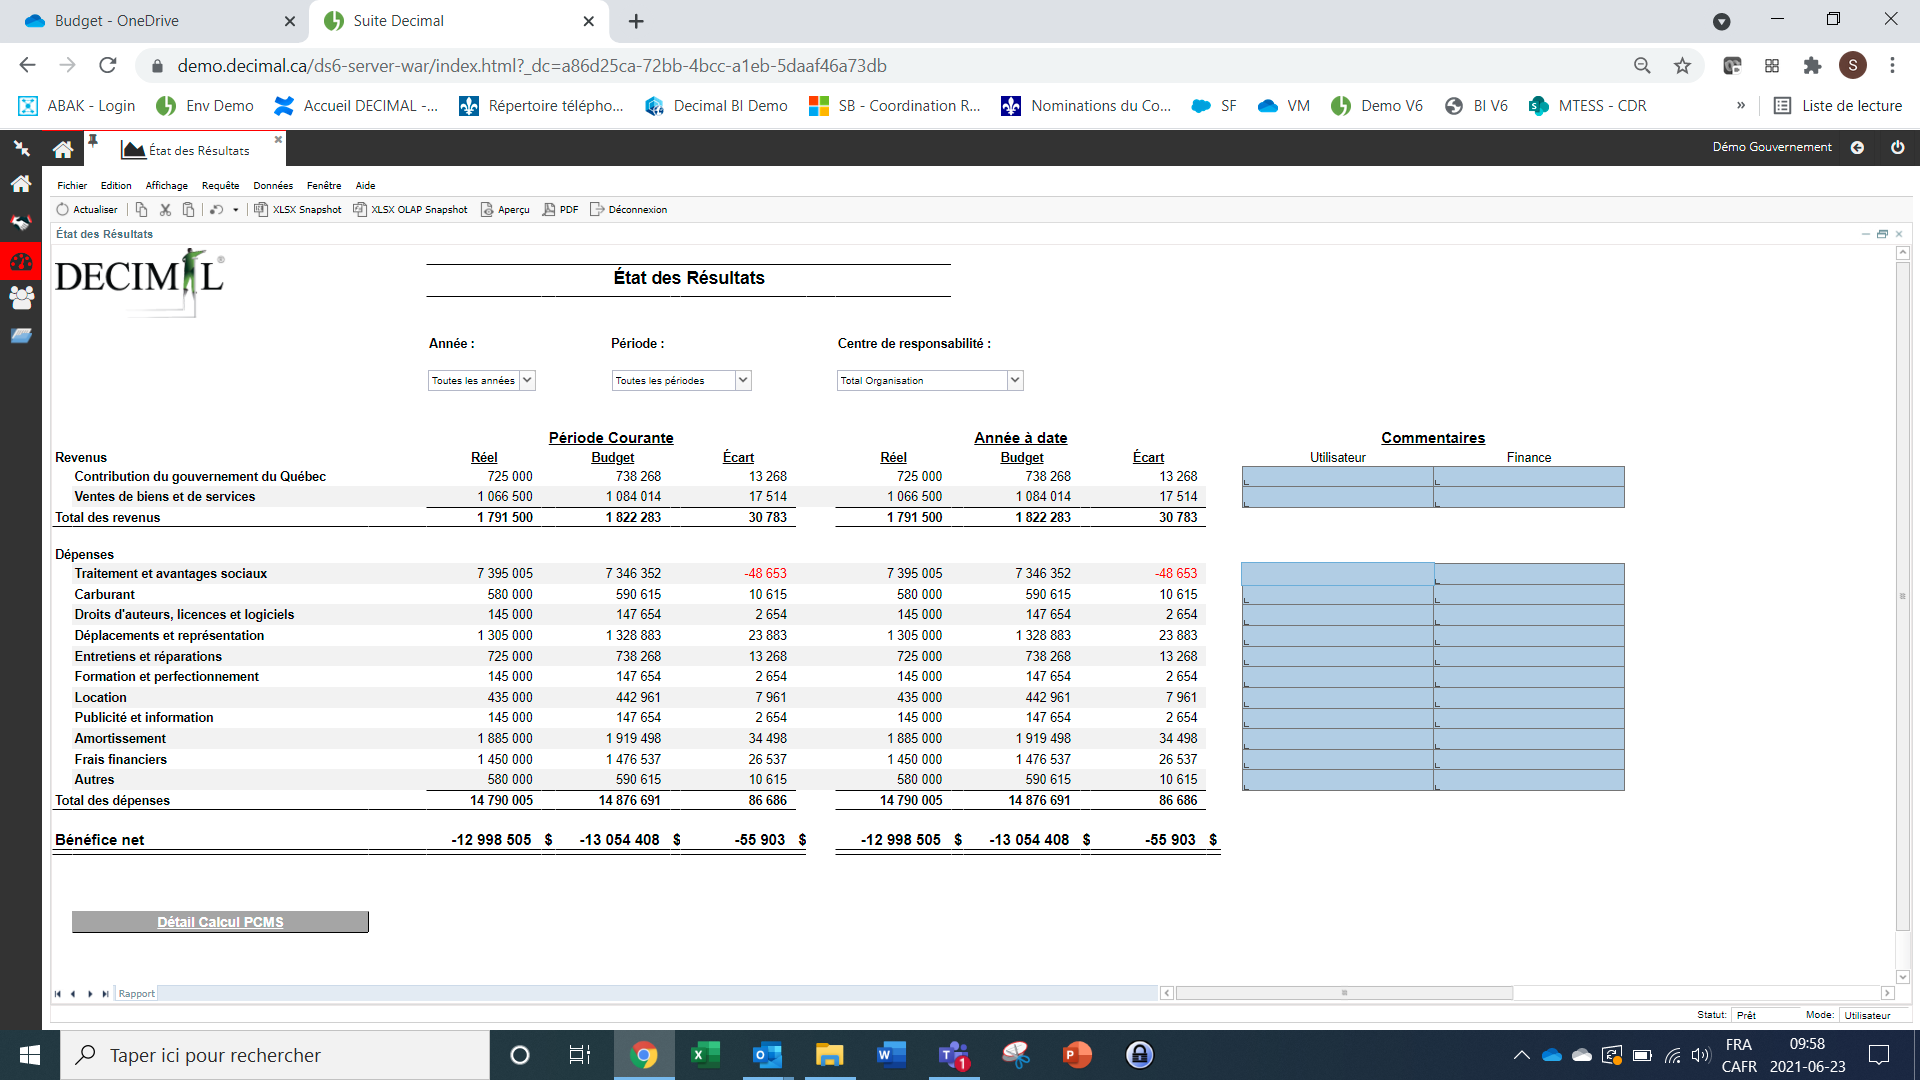Open the Edition menu
The height and width of the screenshot is (1080, 1920).
(116, 185)
